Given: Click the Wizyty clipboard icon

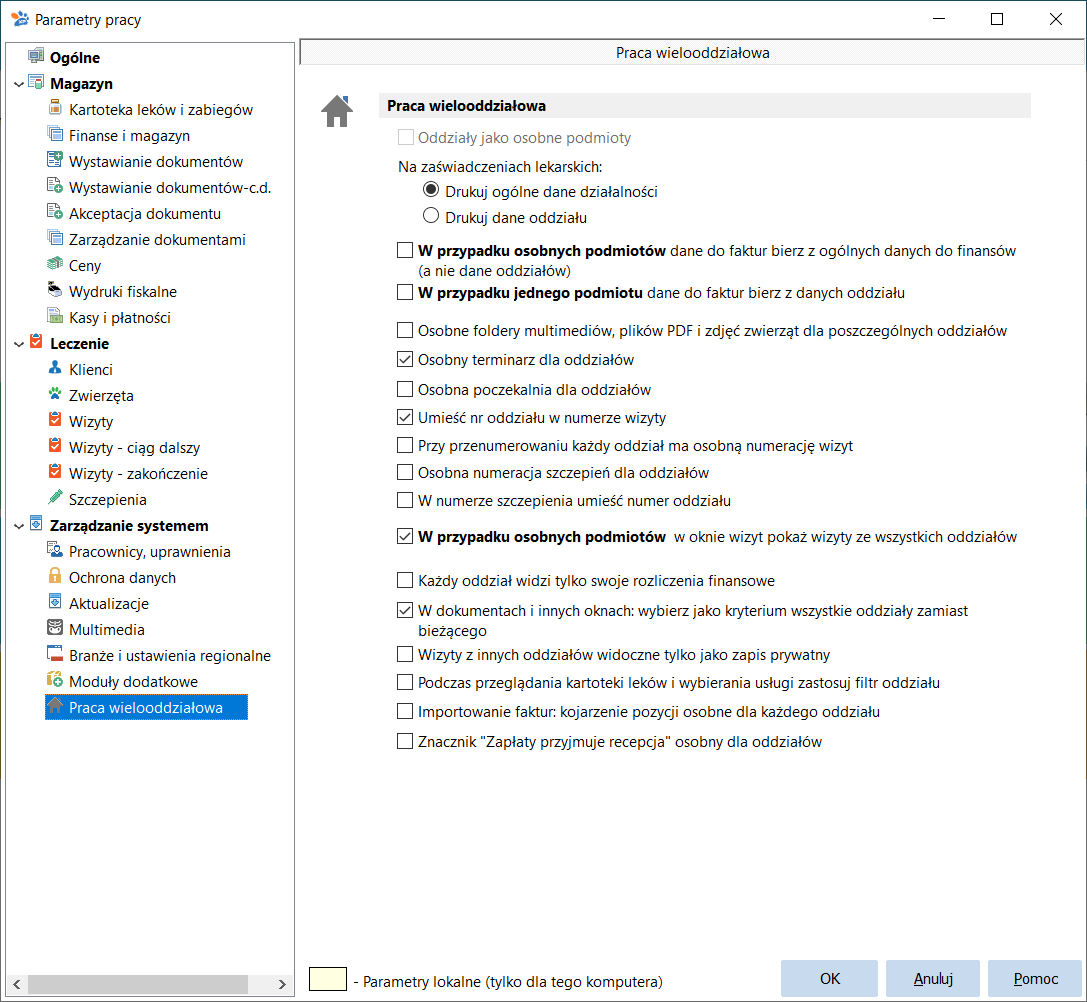Looking at the screenshot, I should 55,420.
